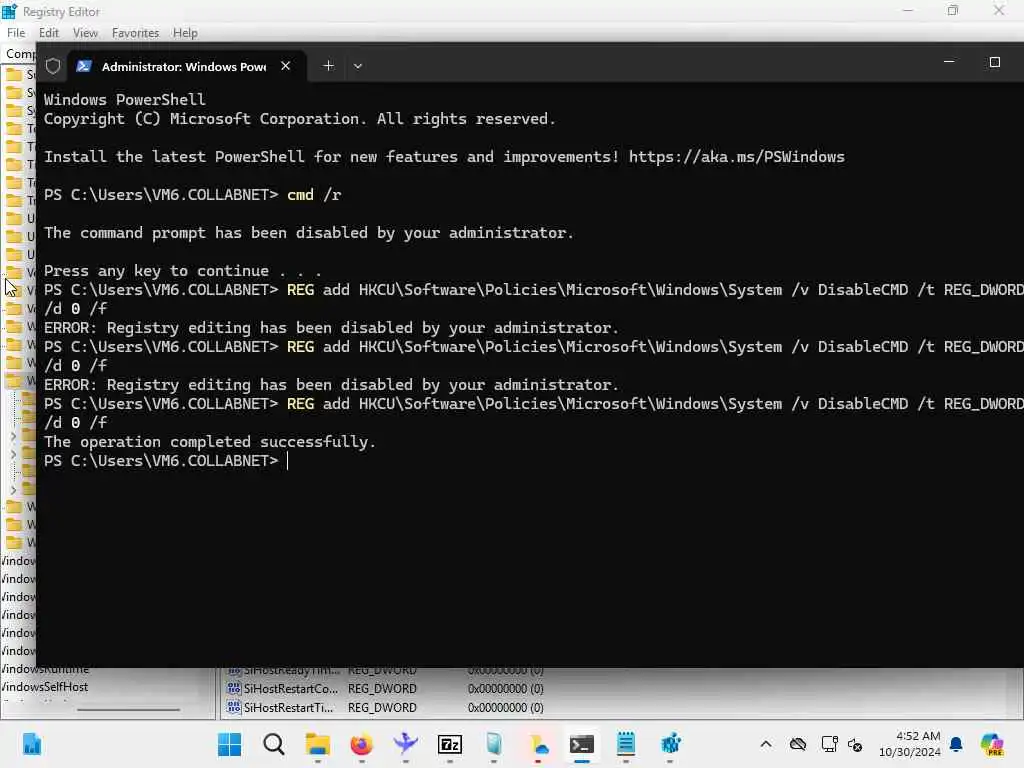Select the SiHostRestartTi... value name
Viewport: 1024px width, 768px height.
pos(288,708)
